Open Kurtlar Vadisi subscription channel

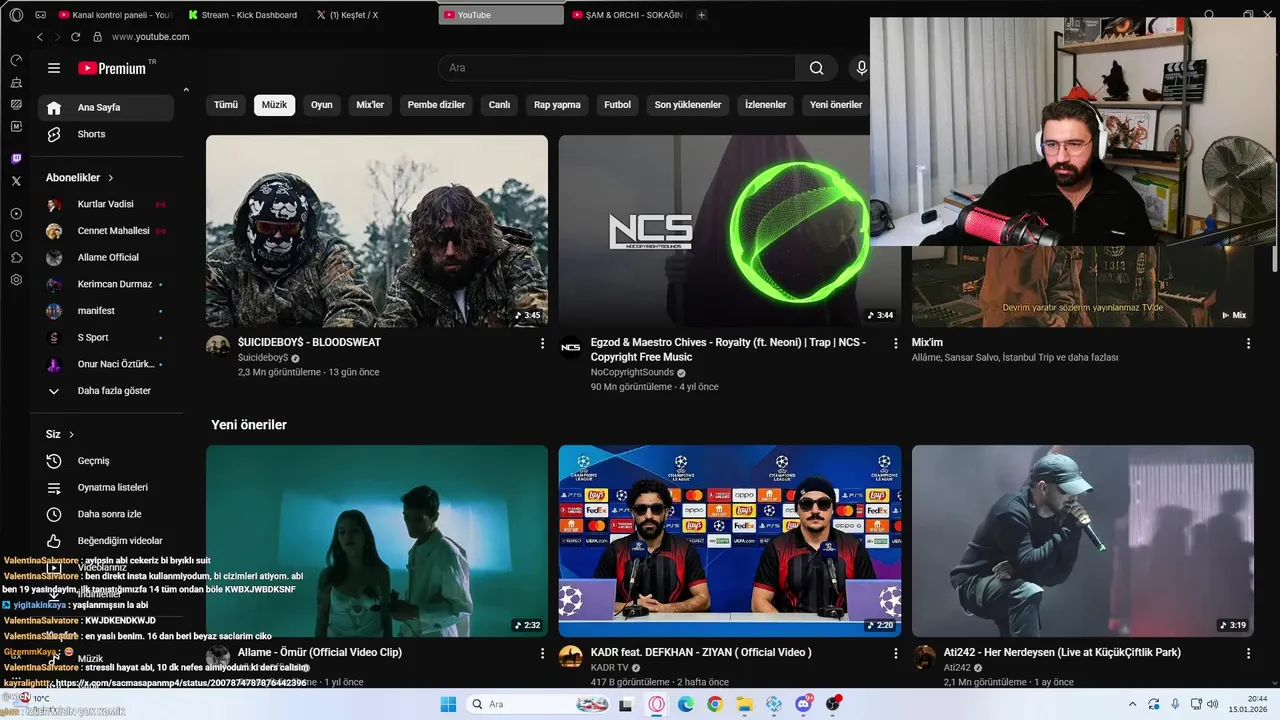pos(106,204)
